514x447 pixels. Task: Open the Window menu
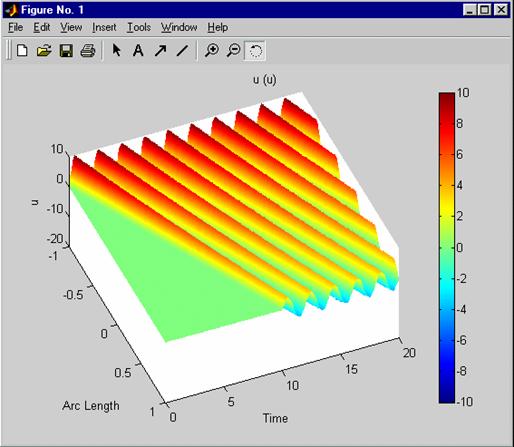point(179,27)
